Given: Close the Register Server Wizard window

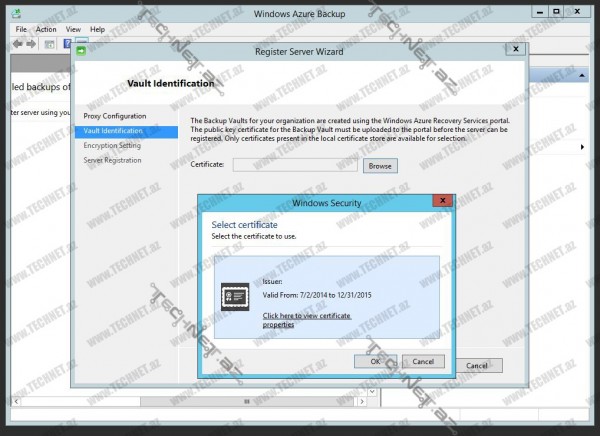Looking at the screenshot, I should [x=515, y=49].
